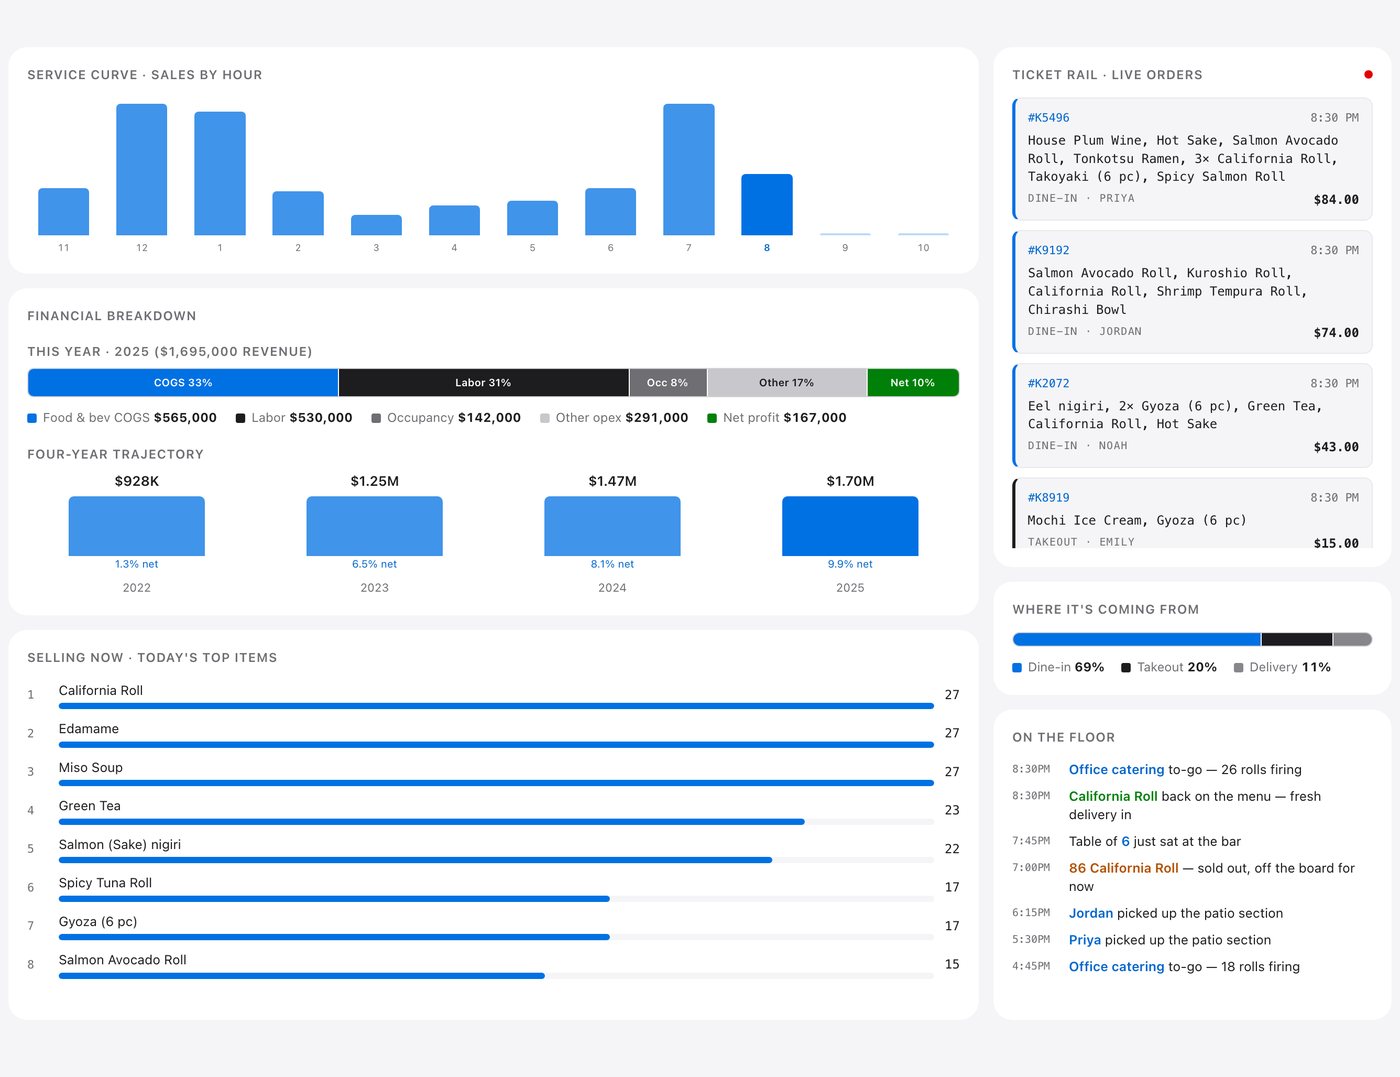Viewport: 1400px width, 1077px height.
Task: Select the highlighted 8 o'clock bar
Action: tap(767, 205)
